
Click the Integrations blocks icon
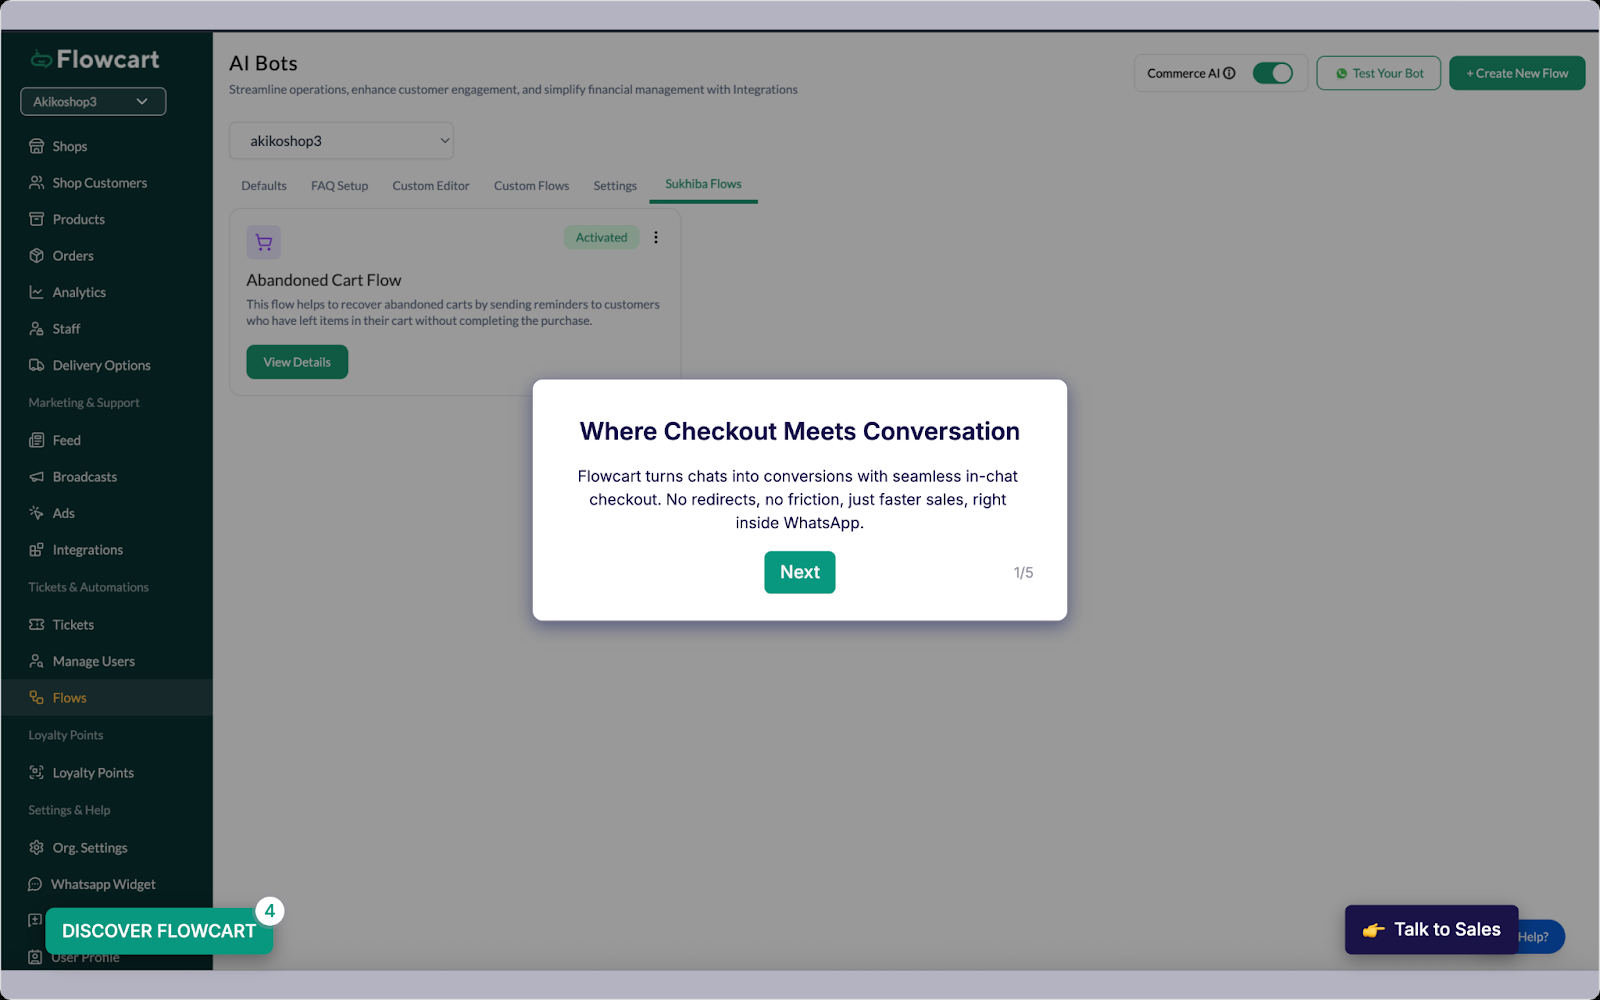[37, 550]
